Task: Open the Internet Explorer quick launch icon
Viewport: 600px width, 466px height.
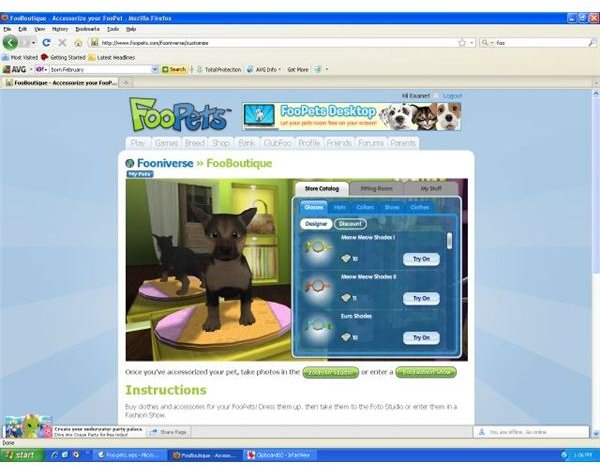Action: click(54, 455)
